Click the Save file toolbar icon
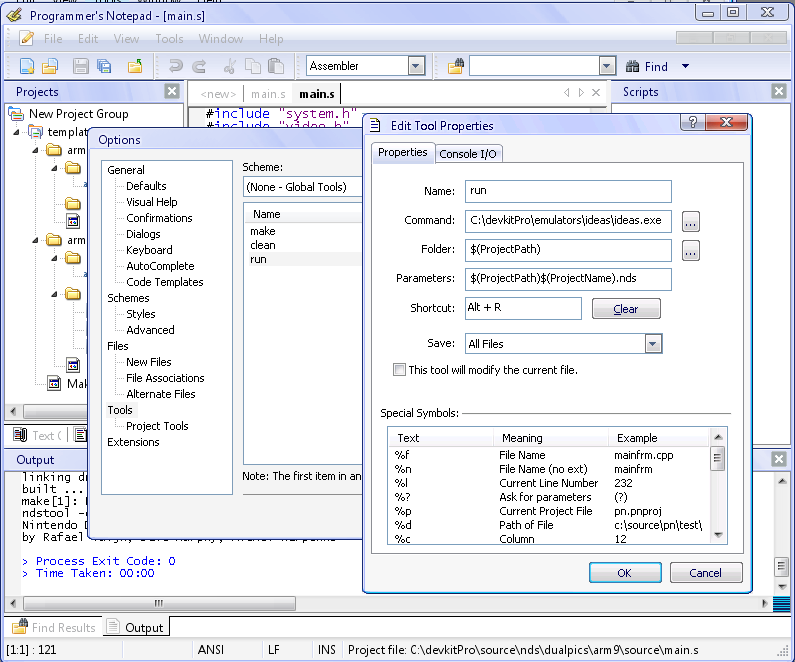This screenshot has height=662, width=795. [x=80, y=67]
